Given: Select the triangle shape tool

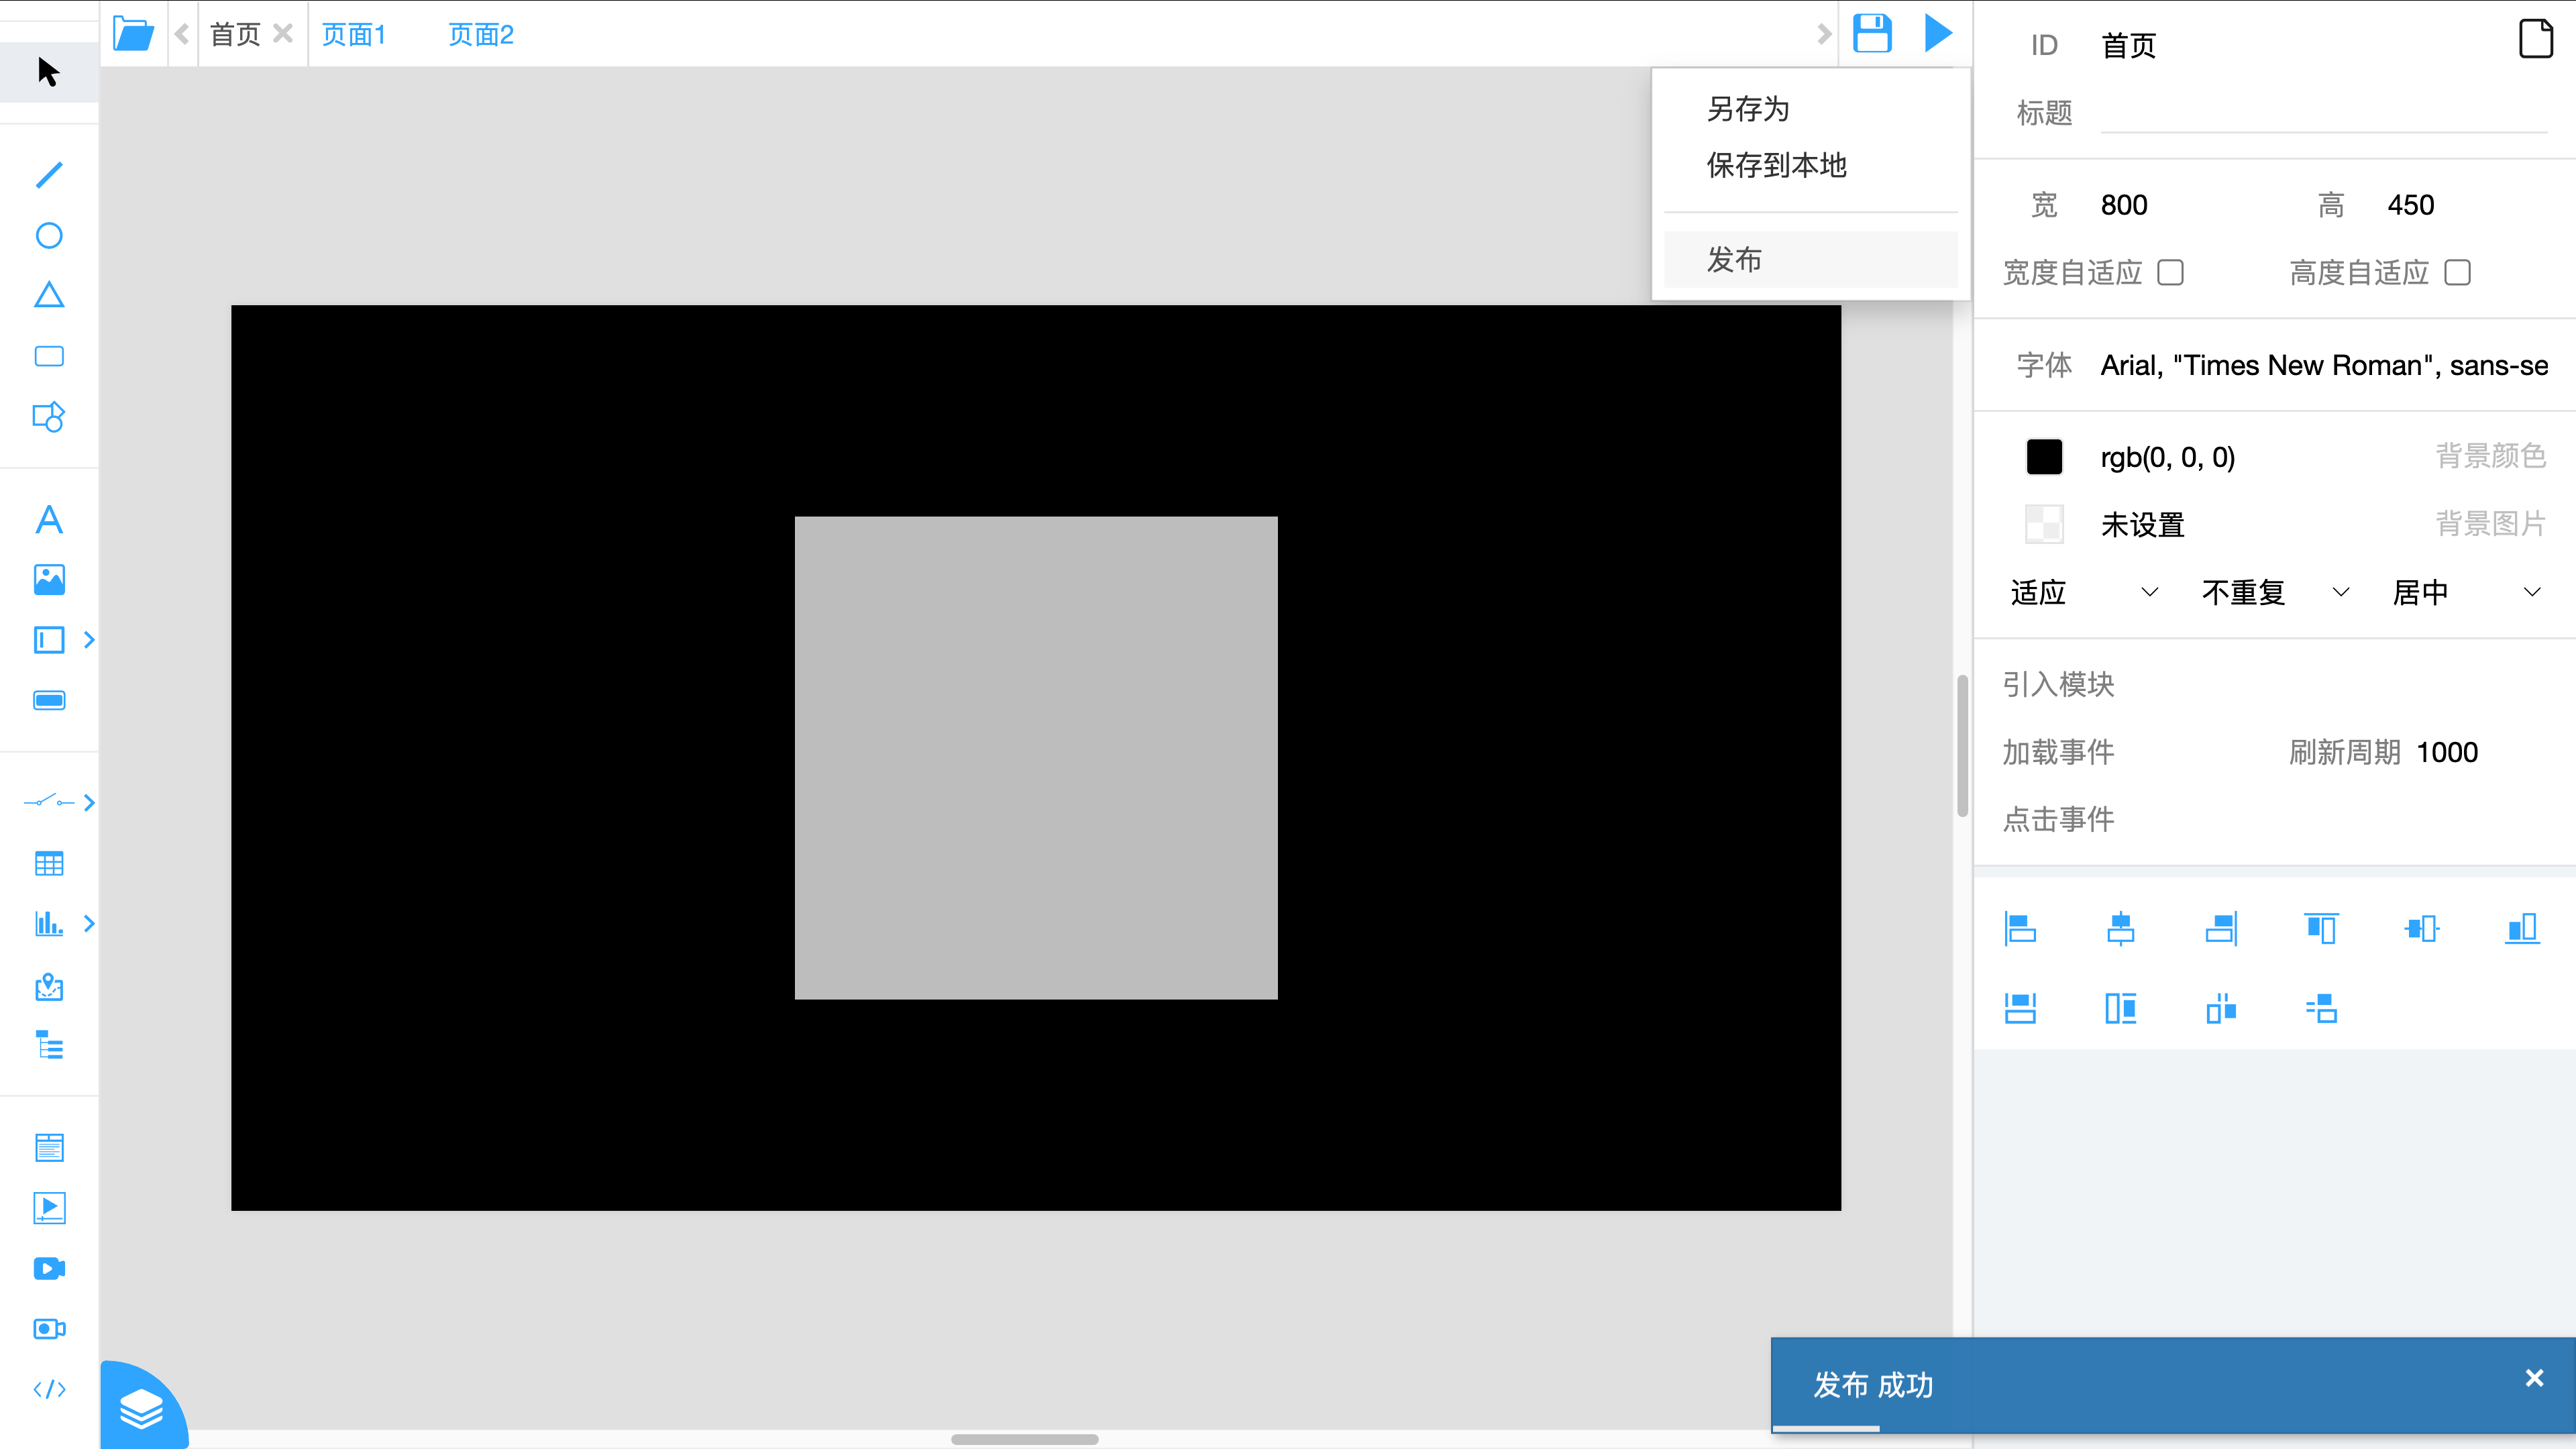Looking at the screenshot, I should [x=49, y=295].
